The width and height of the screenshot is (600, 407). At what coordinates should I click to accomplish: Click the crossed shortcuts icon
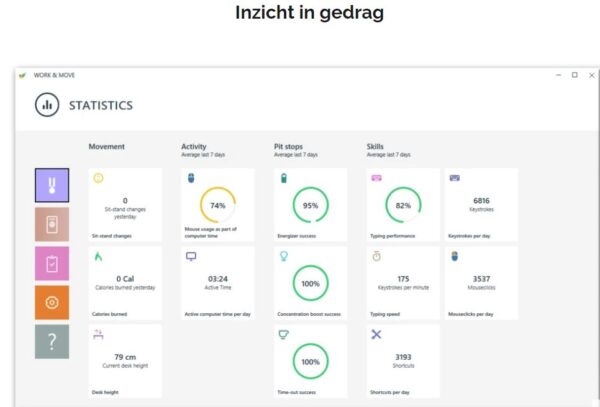pyautogui.click(x=376, y=334)
